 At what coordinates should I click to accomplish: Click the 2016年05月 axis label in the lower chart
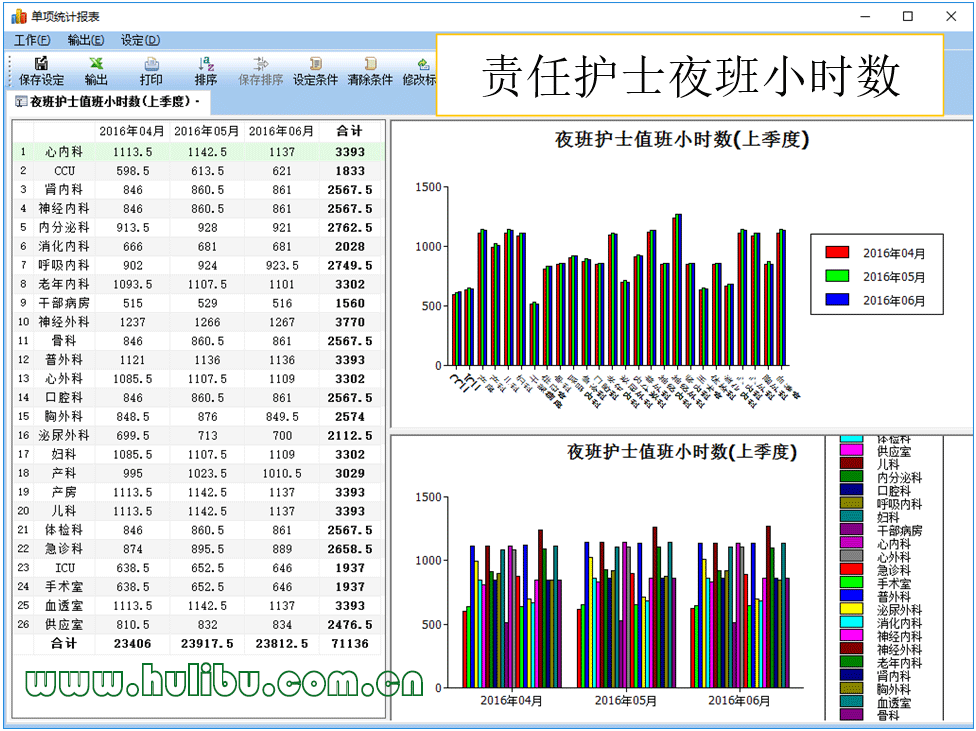[x=625, y=700]
